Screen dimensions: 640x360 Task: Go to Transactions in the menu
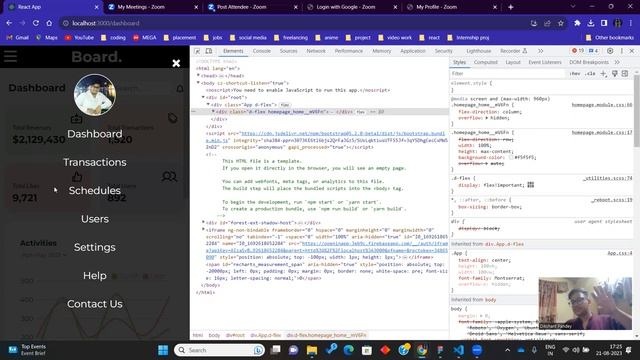[x=95, y=162]
